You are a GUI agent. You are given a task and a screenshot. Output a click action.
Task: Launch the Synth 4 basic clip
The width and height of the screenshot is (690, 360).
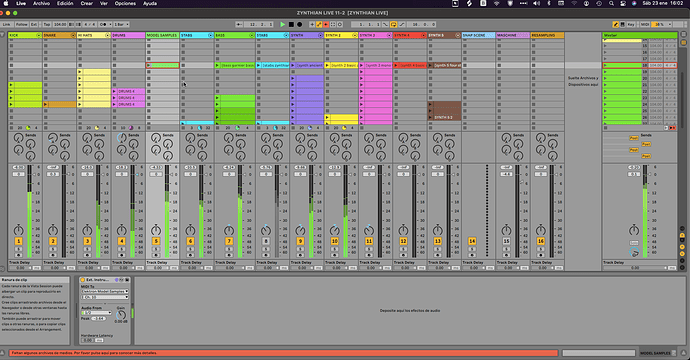396,65
